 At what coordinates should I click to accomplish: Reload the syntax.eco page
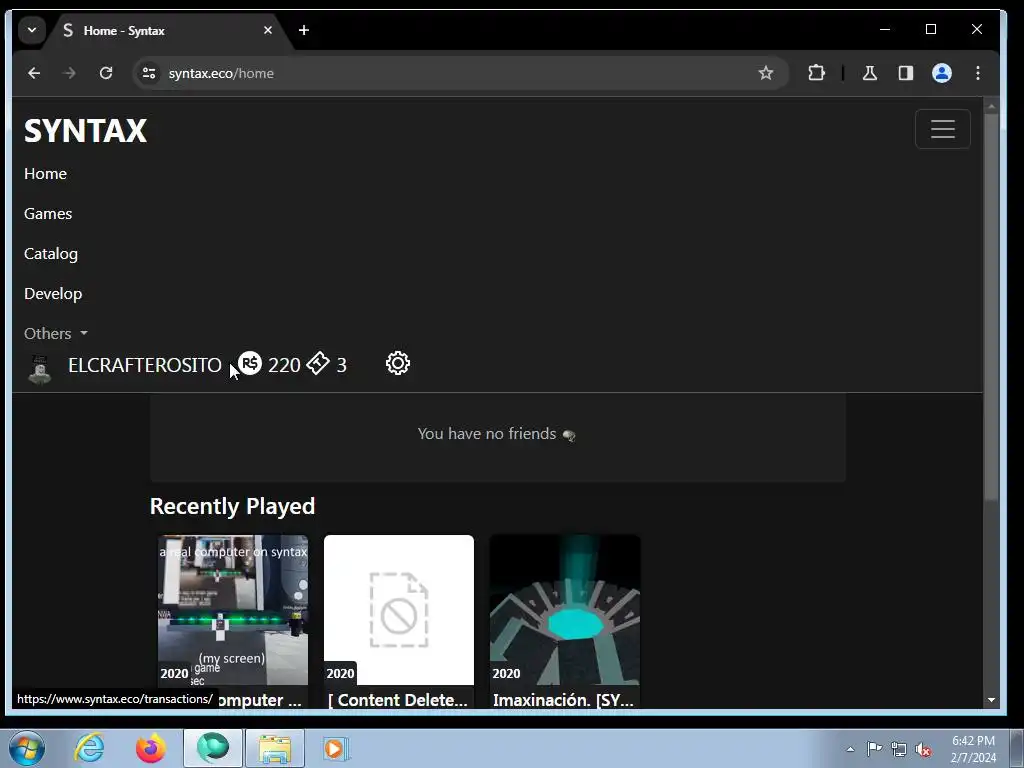pyautogui.click(x=106, y=73)
